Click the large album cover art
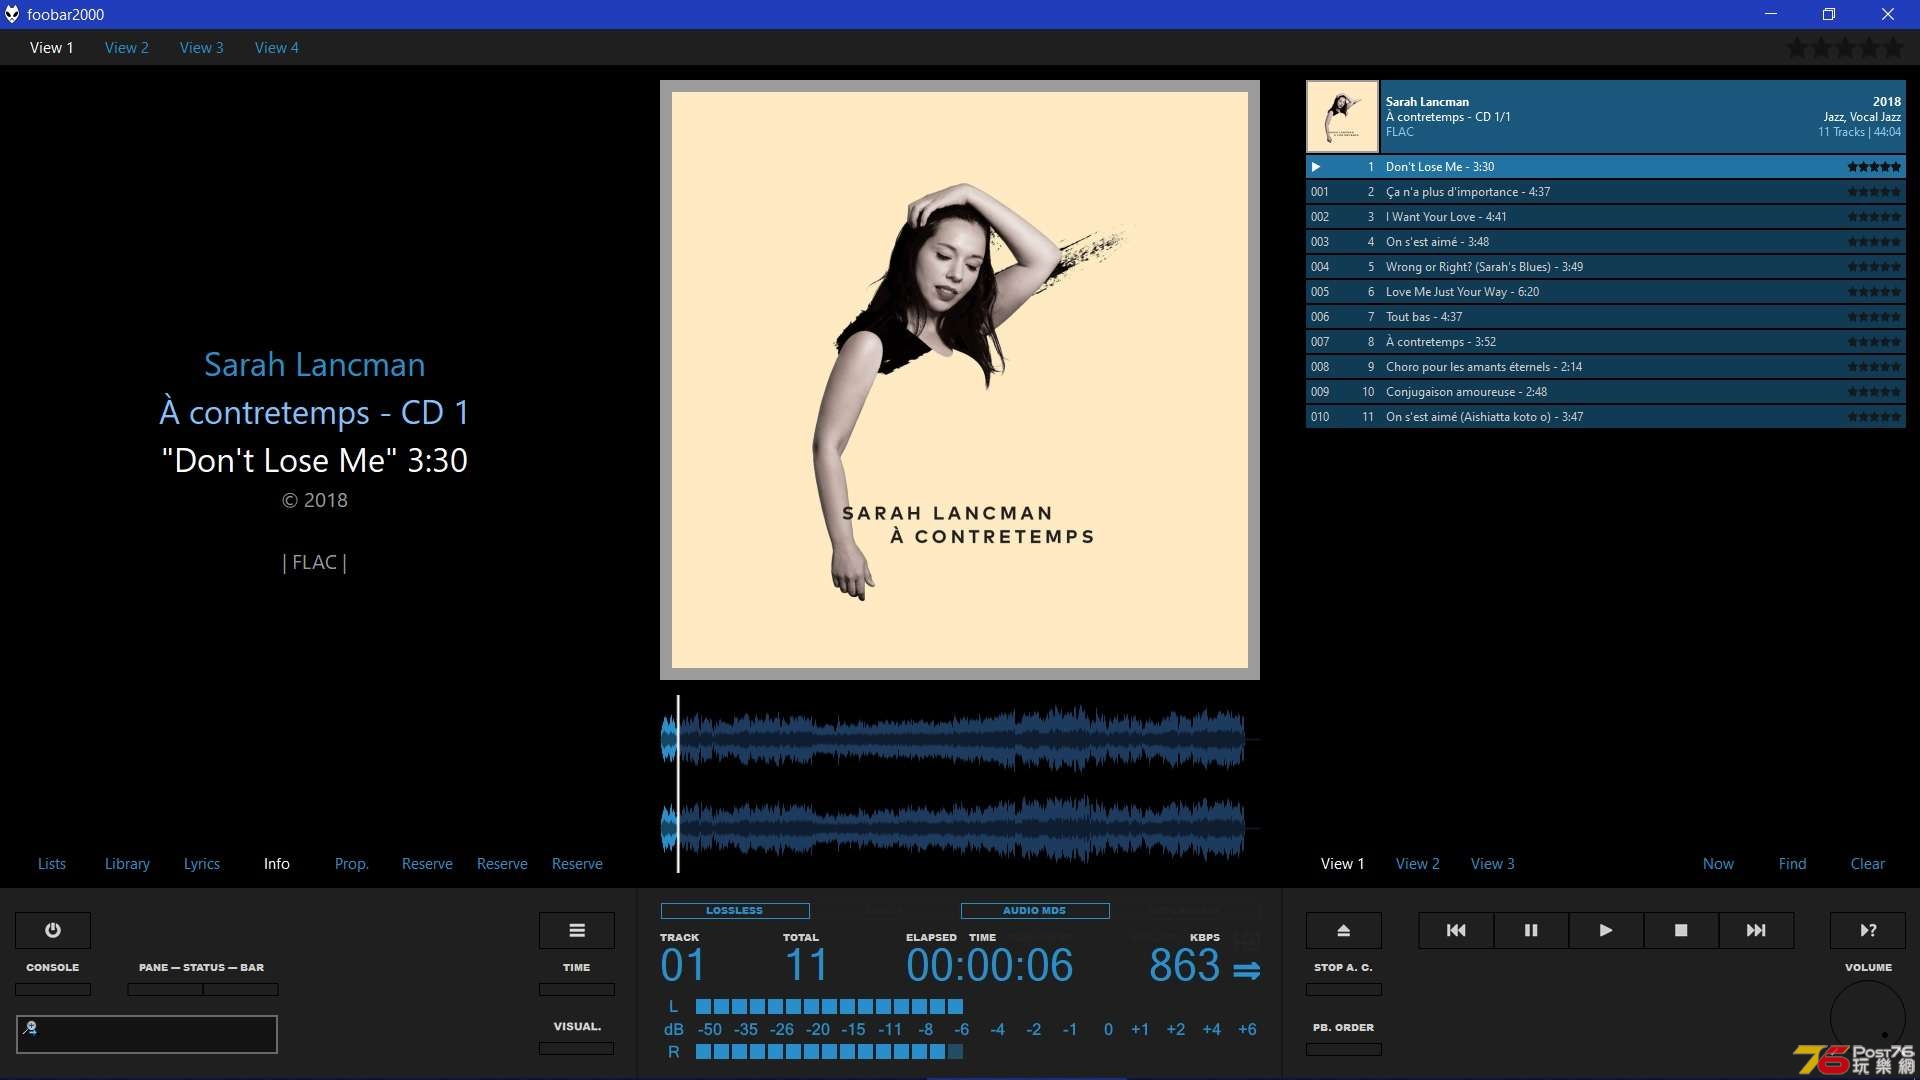The height and width of the screenshot is (1080, 1920). 960,380
